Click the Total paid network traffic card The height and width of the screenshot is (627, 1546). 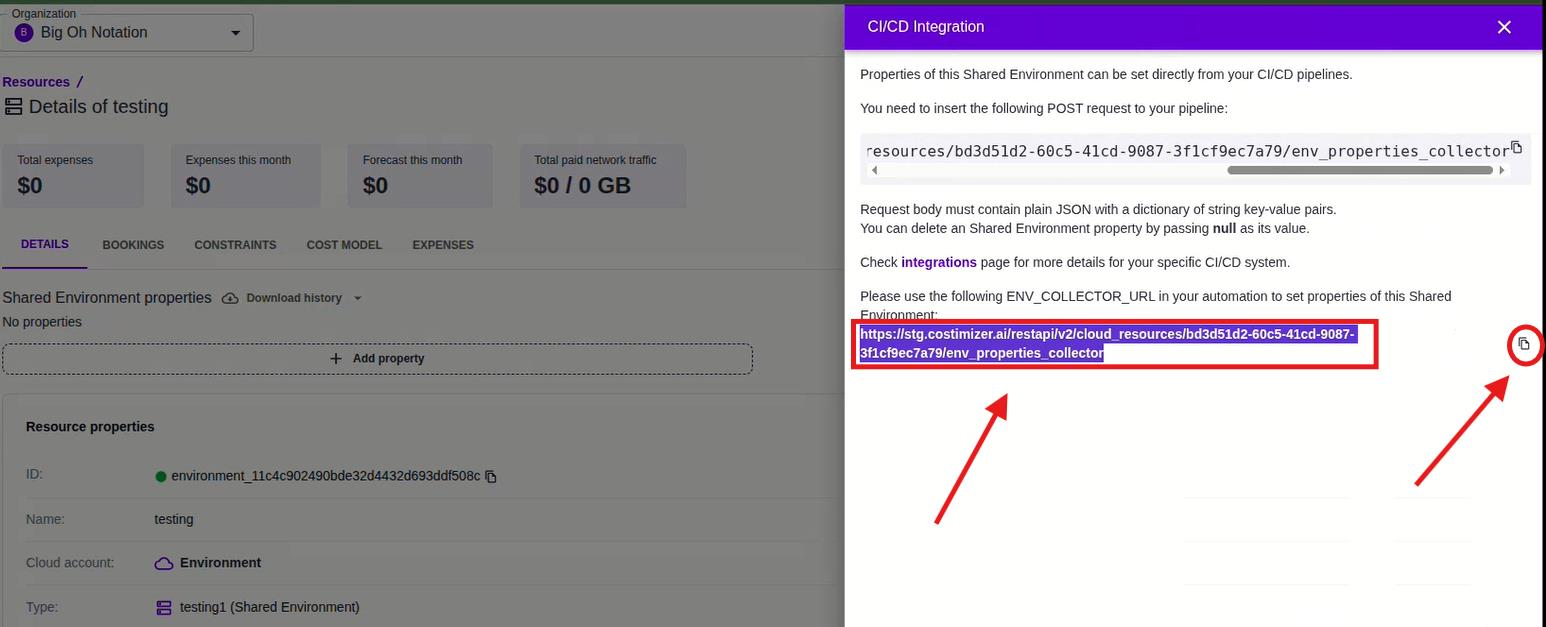[x=603, y=176]
